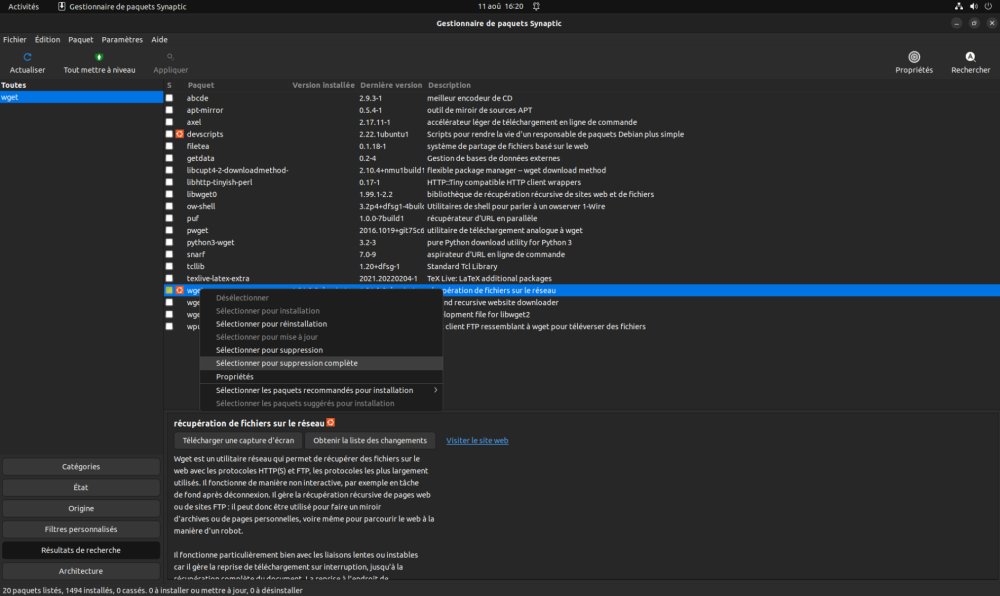Open the clock showing 11 aoû 16:20
This screenshot has height=596, width=1000.
tap(501, 6)
